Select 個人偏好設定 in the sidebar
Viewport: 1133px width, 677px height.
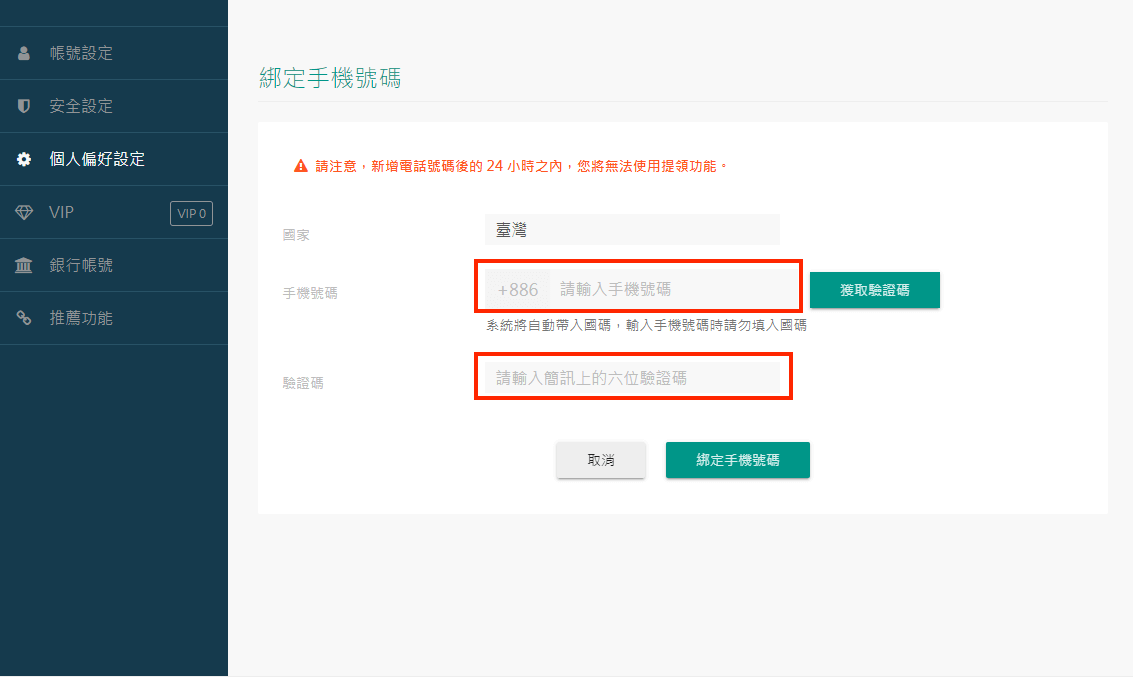(97, 159)
